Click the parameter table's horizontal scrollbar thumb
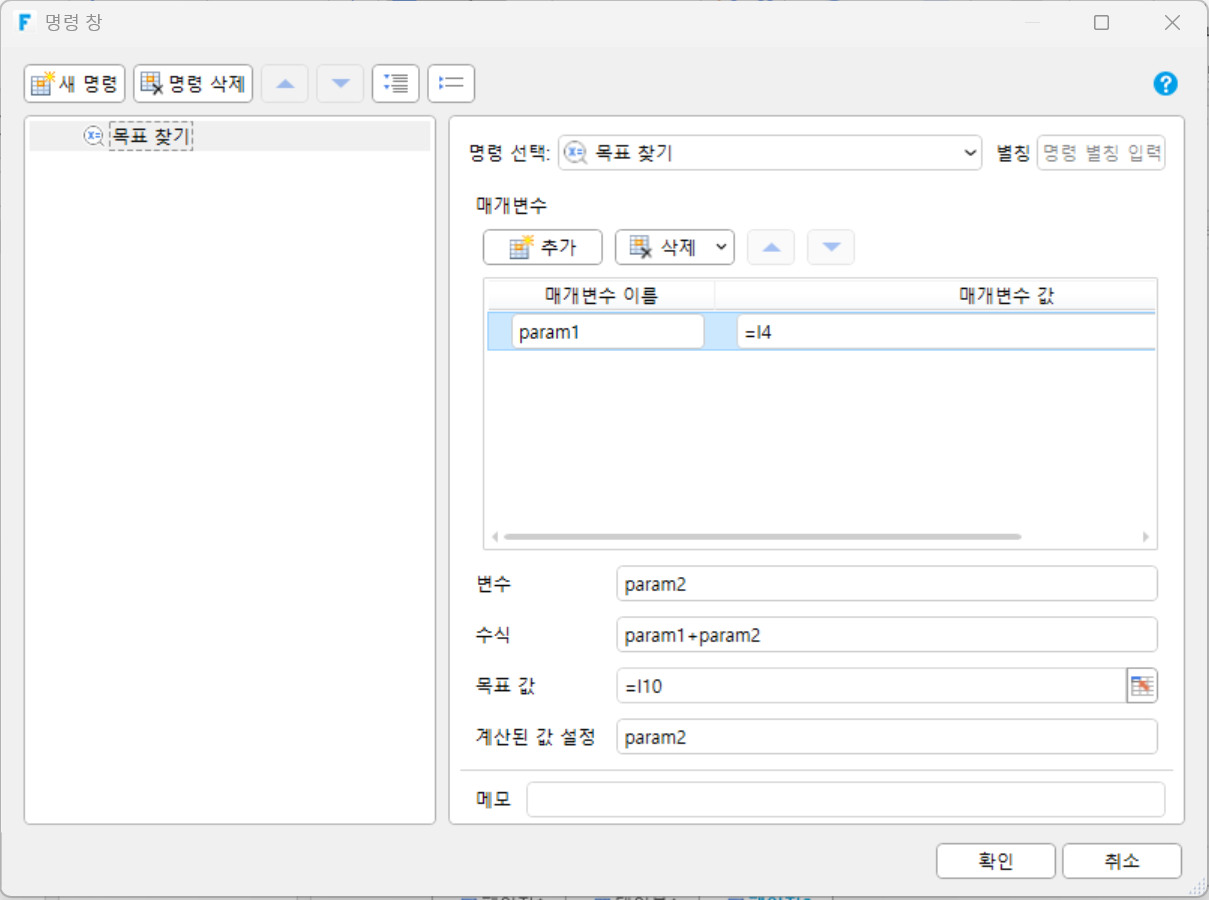This screenshot has width=1209, height=900. click(762, 537)
